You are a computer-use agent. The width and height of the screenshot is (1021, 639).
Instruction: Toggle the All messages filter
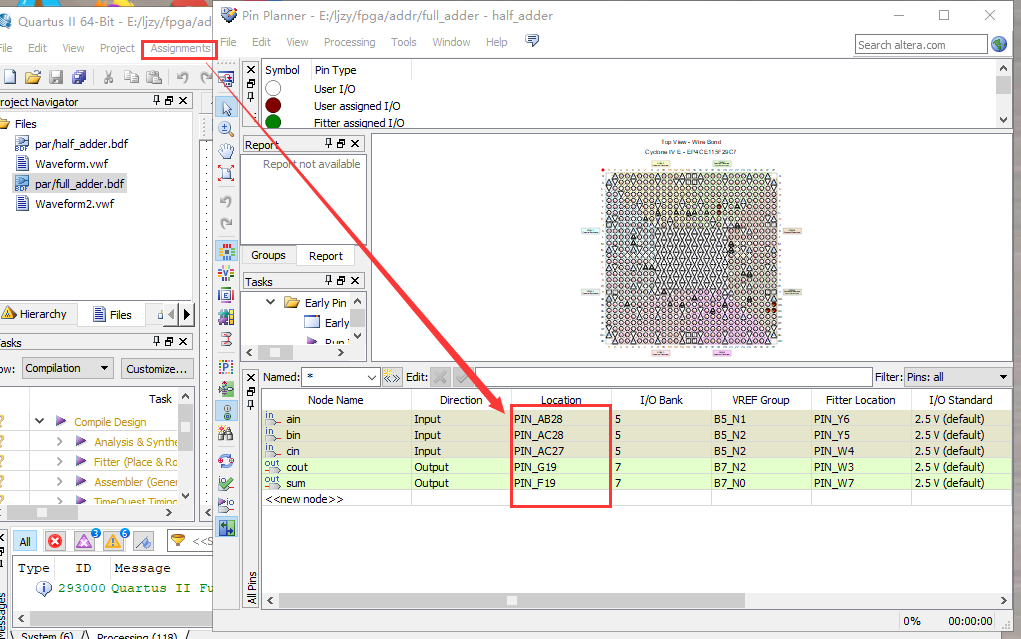[25, 541]
